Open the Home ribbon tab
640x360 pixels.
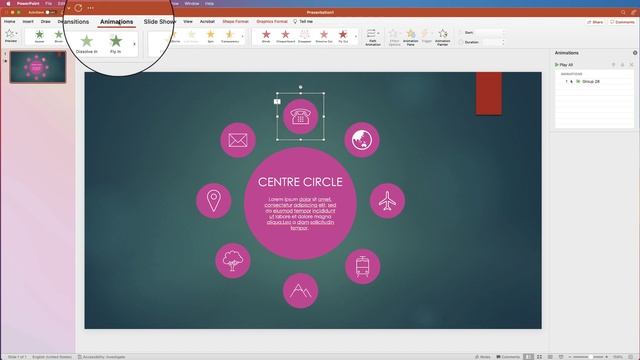(x=10, y=21)
